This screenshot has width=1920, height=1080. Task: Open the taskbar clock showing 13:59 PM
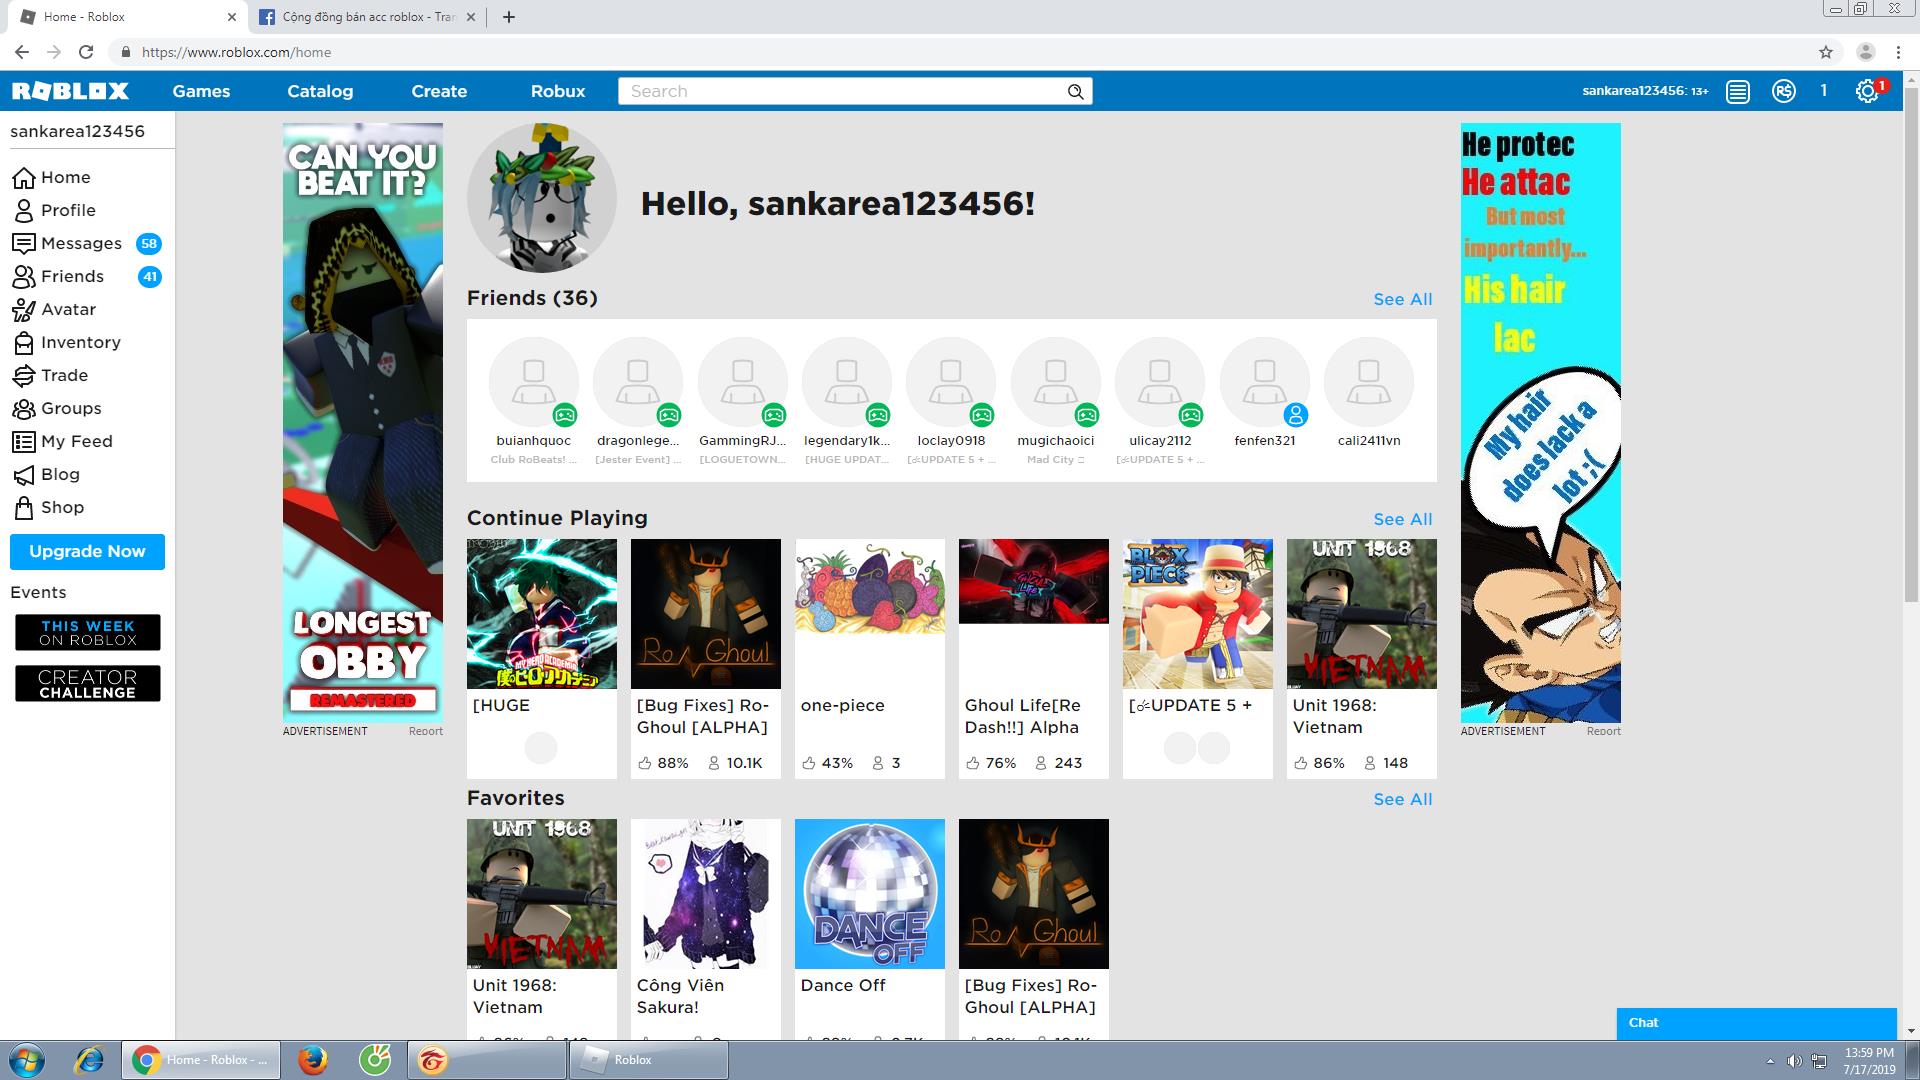tap(1869, 1061)
